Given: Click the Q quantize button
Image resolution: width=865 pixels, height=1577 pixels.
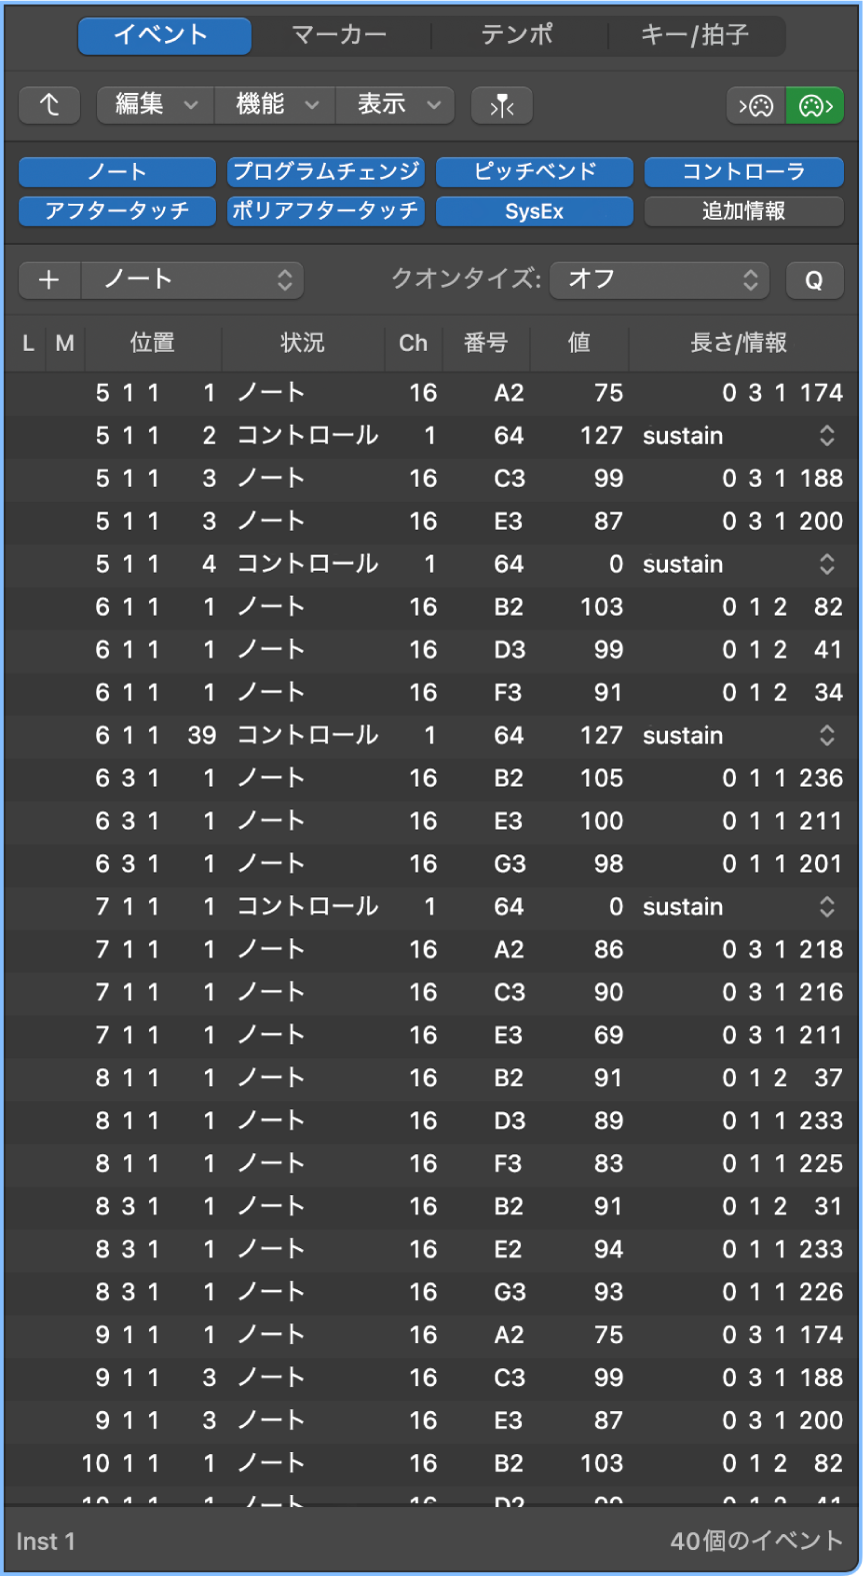Looking at the screenshot, I should tap(816, 280).
